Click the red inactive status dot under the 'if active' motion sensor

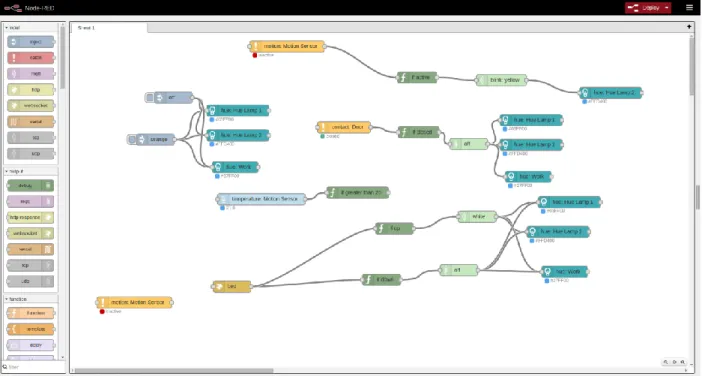(255, 55)
